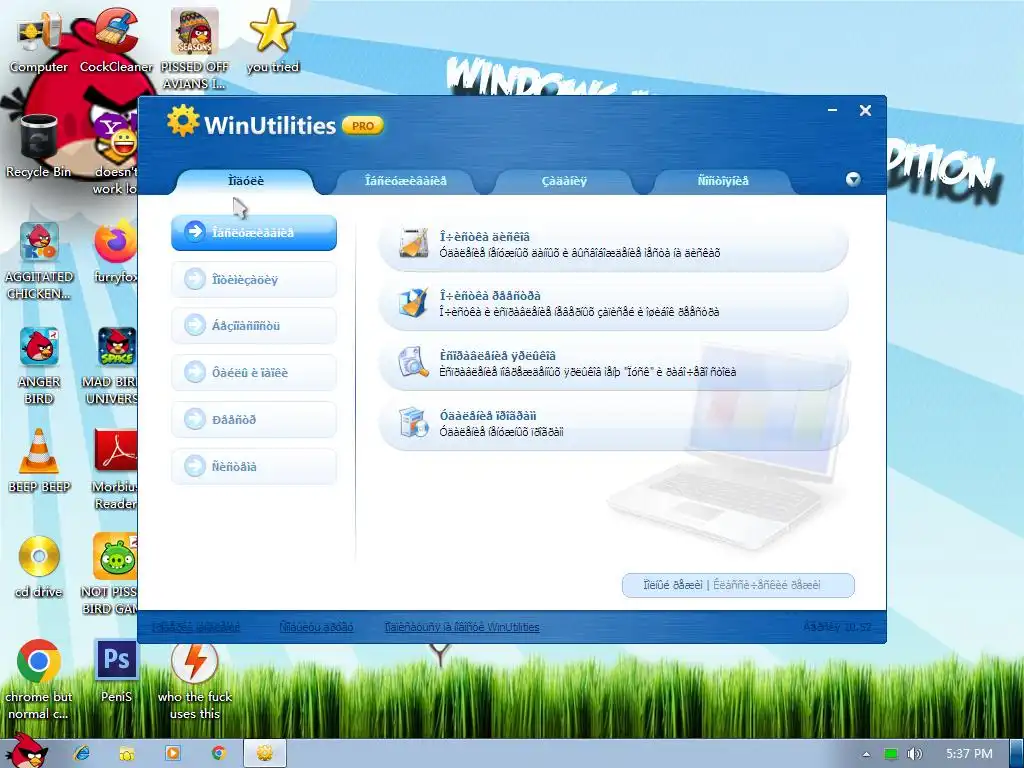
Task: Open the Angry Bird Start button
Action: click(25, 751)
